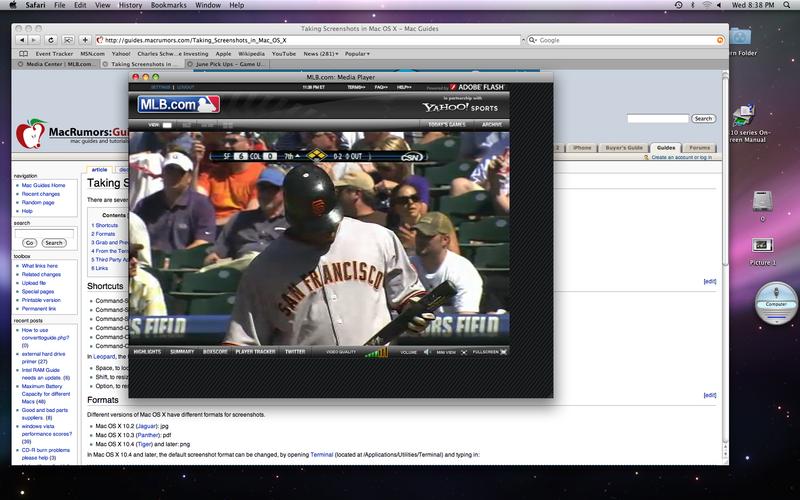Open Summary in the media player
Image resolution: width=800 pixels, height=500 pixels.
(182, 352)
